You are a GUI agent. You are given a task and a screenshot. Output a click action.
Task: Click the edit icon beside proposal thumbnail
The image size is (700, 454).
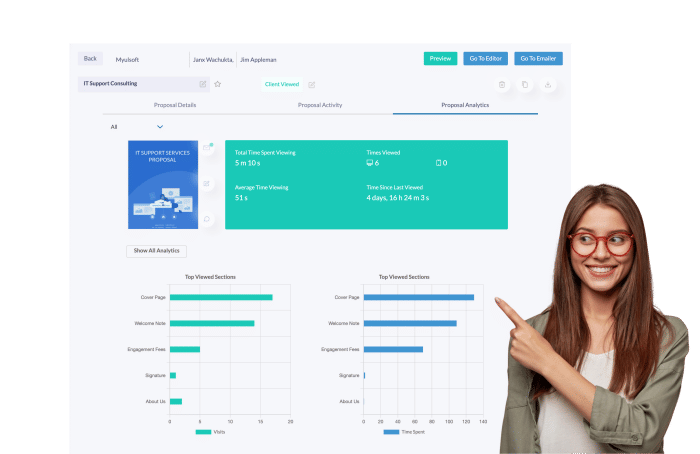click(x=208, y=184)
